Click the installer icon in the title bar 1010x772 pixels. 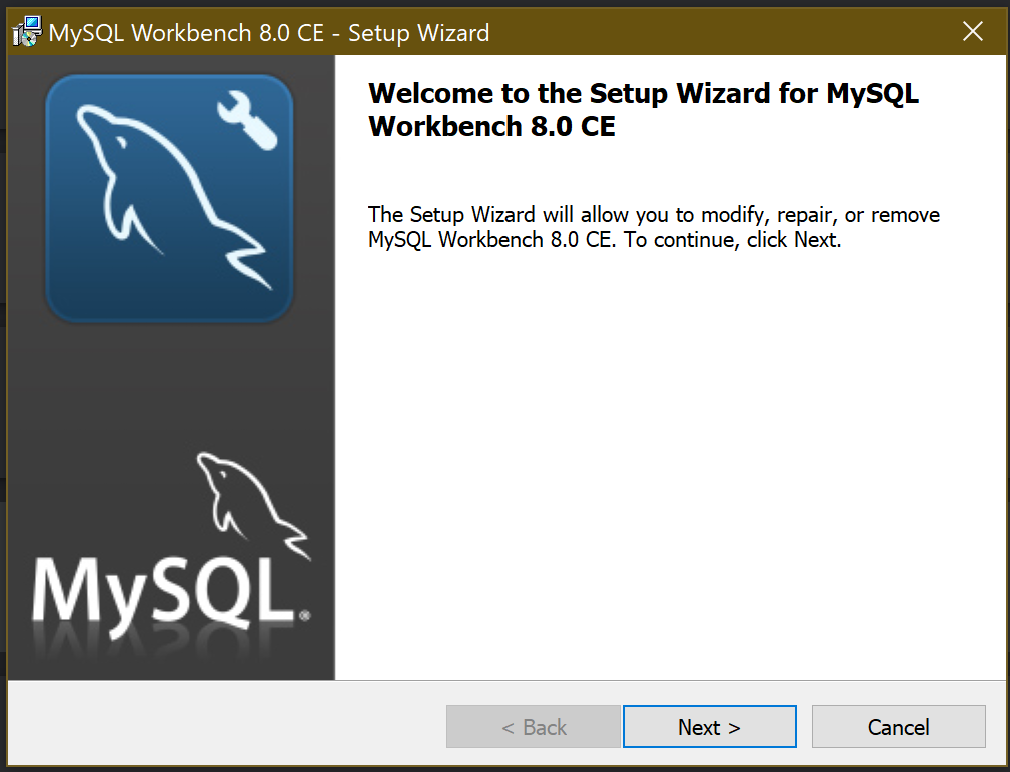[27, 32]
